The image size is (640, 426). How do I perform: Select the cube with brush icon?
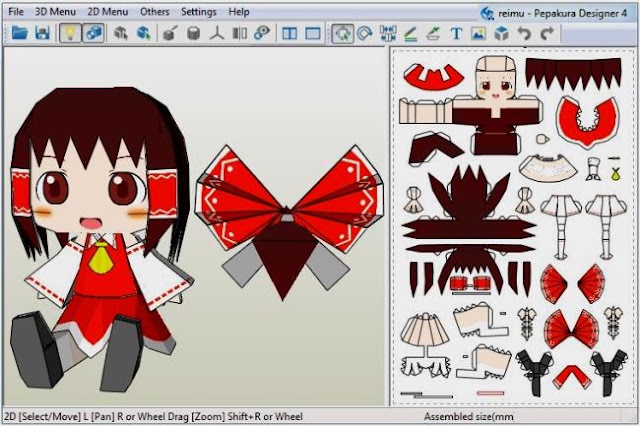coord(170,33)
